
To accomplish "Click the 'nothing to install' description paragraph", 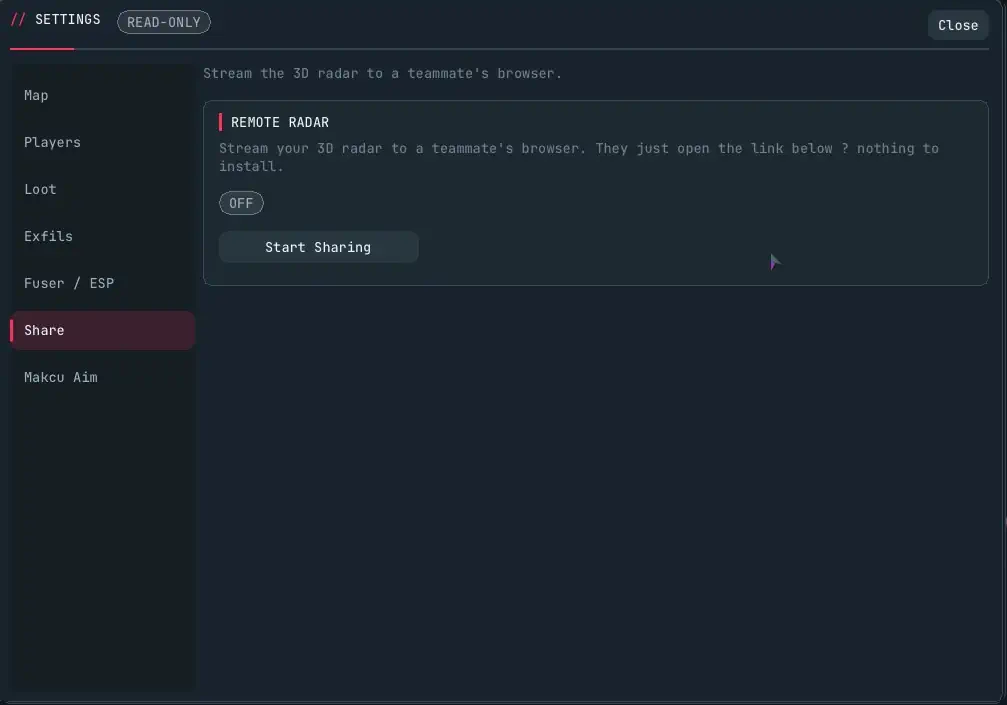I will tap(579, 157).
